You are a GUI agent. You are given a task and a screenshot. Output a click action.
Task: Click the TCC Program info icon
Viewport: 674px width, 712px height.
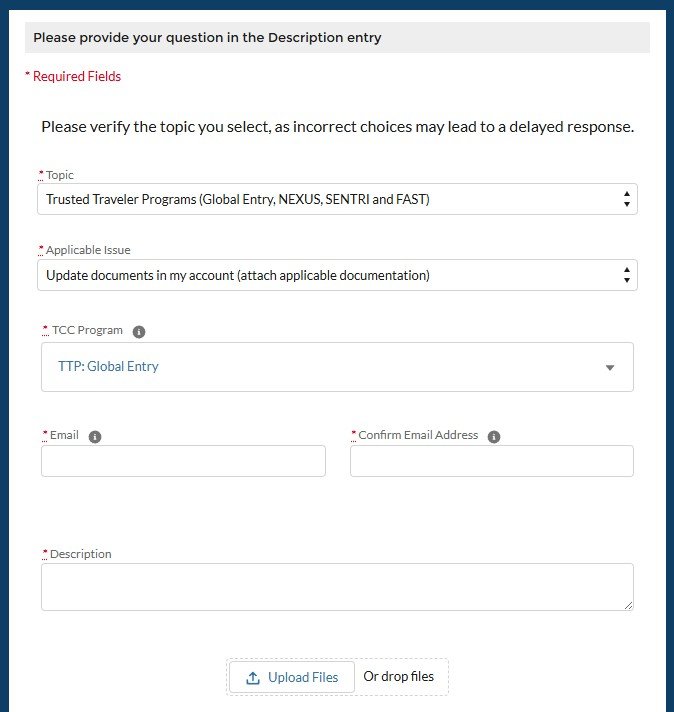(139, 331)
